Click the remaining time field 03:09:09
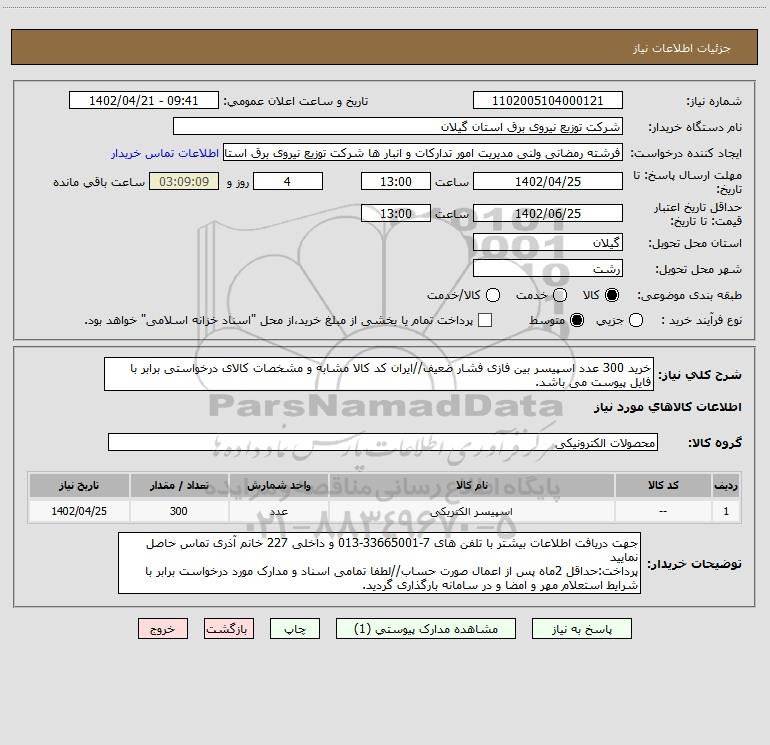This screenshot has width=770, height=745. pyautogui.click(x=184, y=181)
